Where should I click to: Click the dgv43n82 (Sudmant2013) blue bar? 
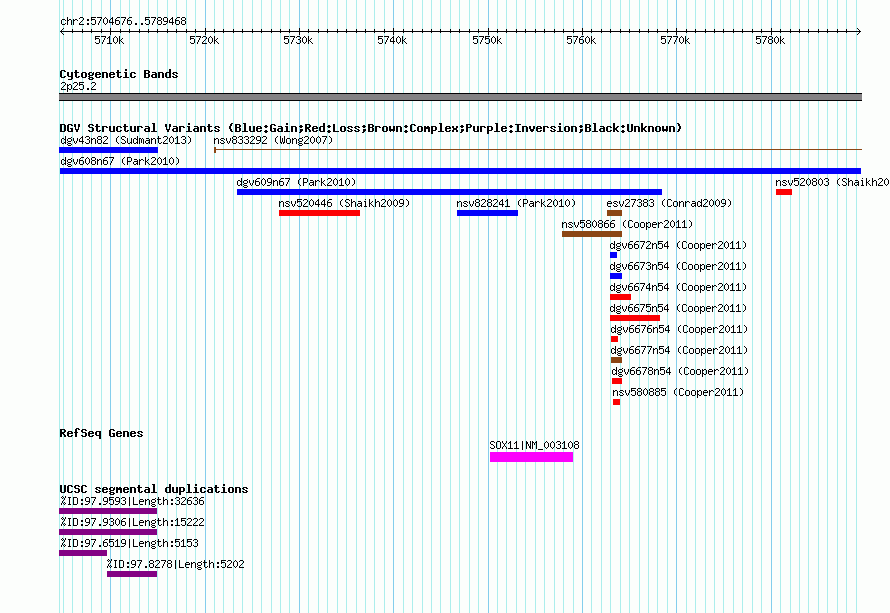coord(108,150)
